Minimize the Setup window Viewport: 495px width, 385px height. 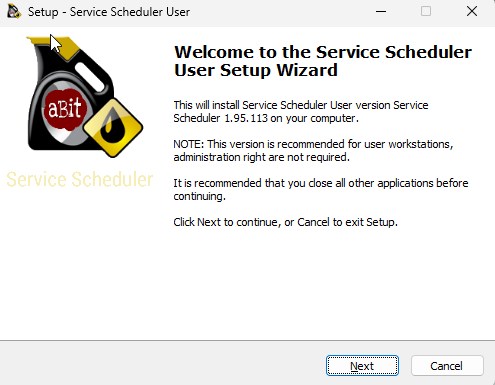coord(381,11)
